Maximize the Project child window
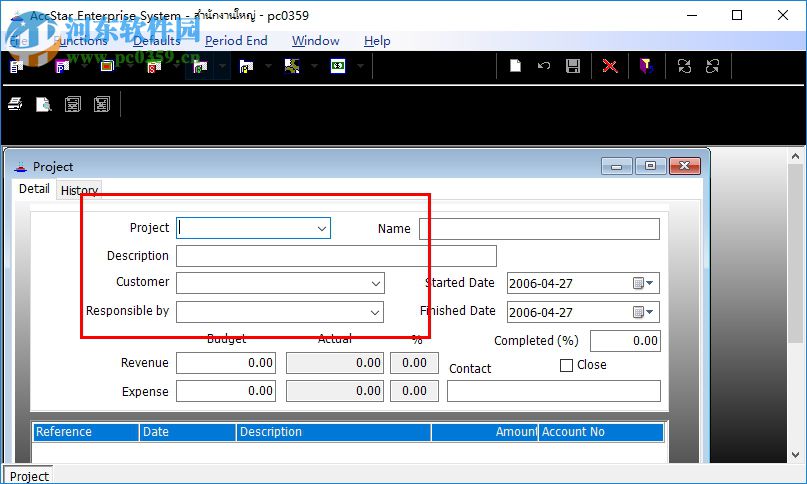This screenshot has width=807, height=484. tap(651, 166)
